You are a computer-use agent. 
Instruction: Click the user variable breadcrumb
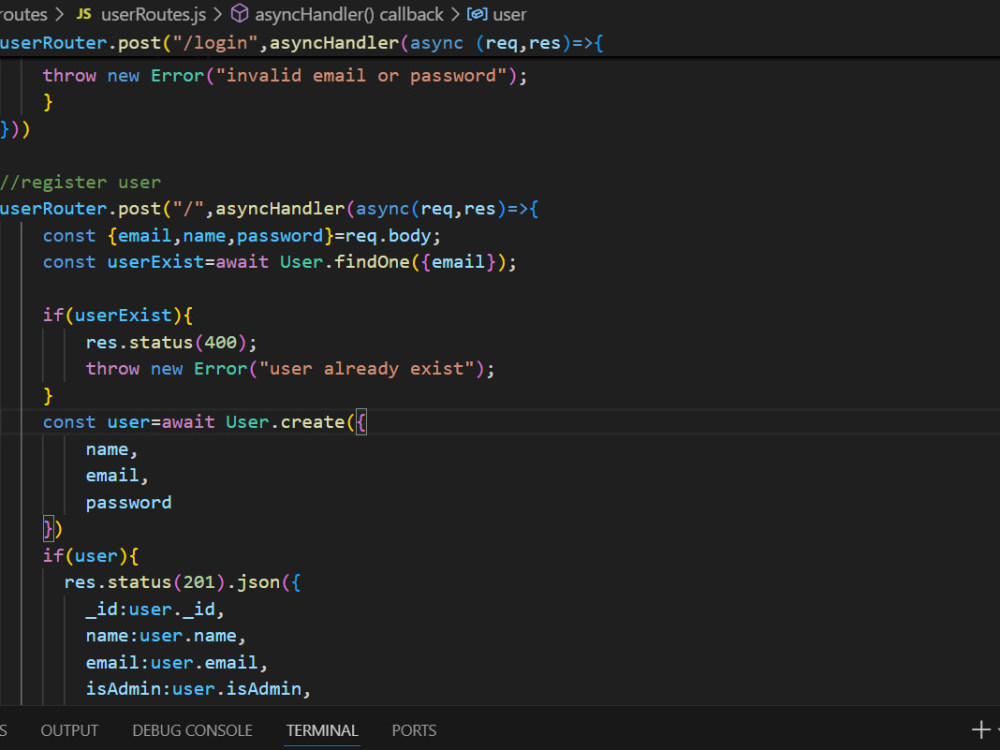(510, 14)
